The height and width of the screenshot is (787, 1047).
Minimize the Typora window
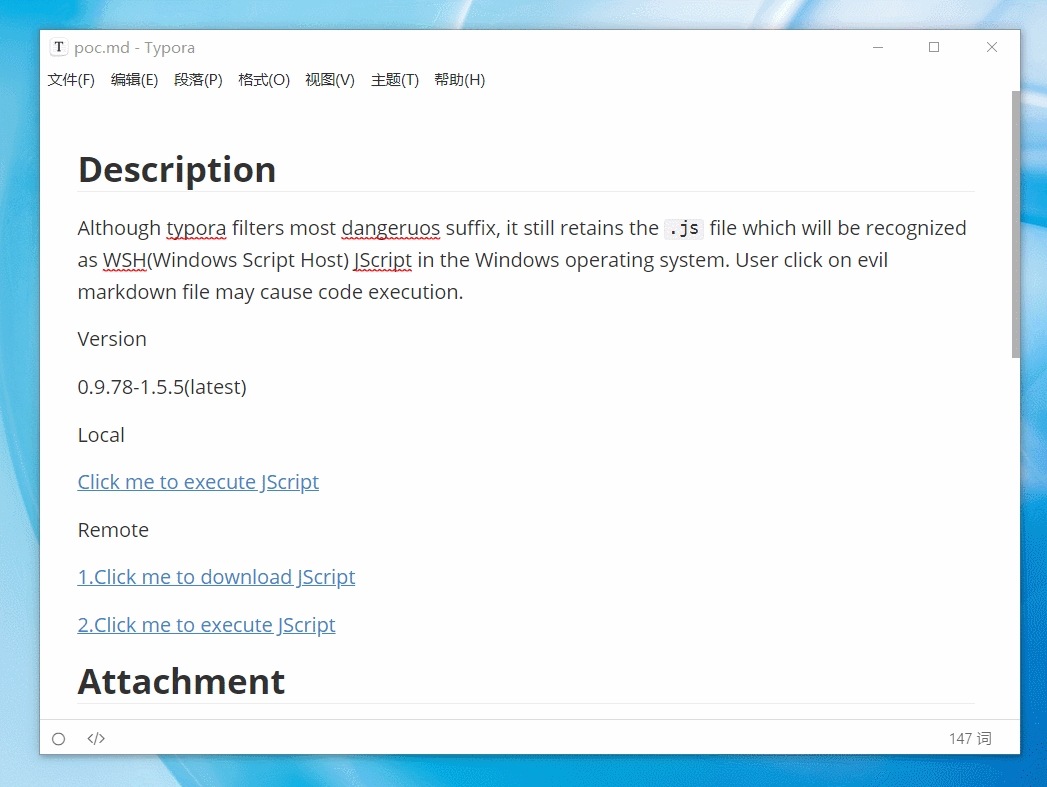(x=878, y=47)
